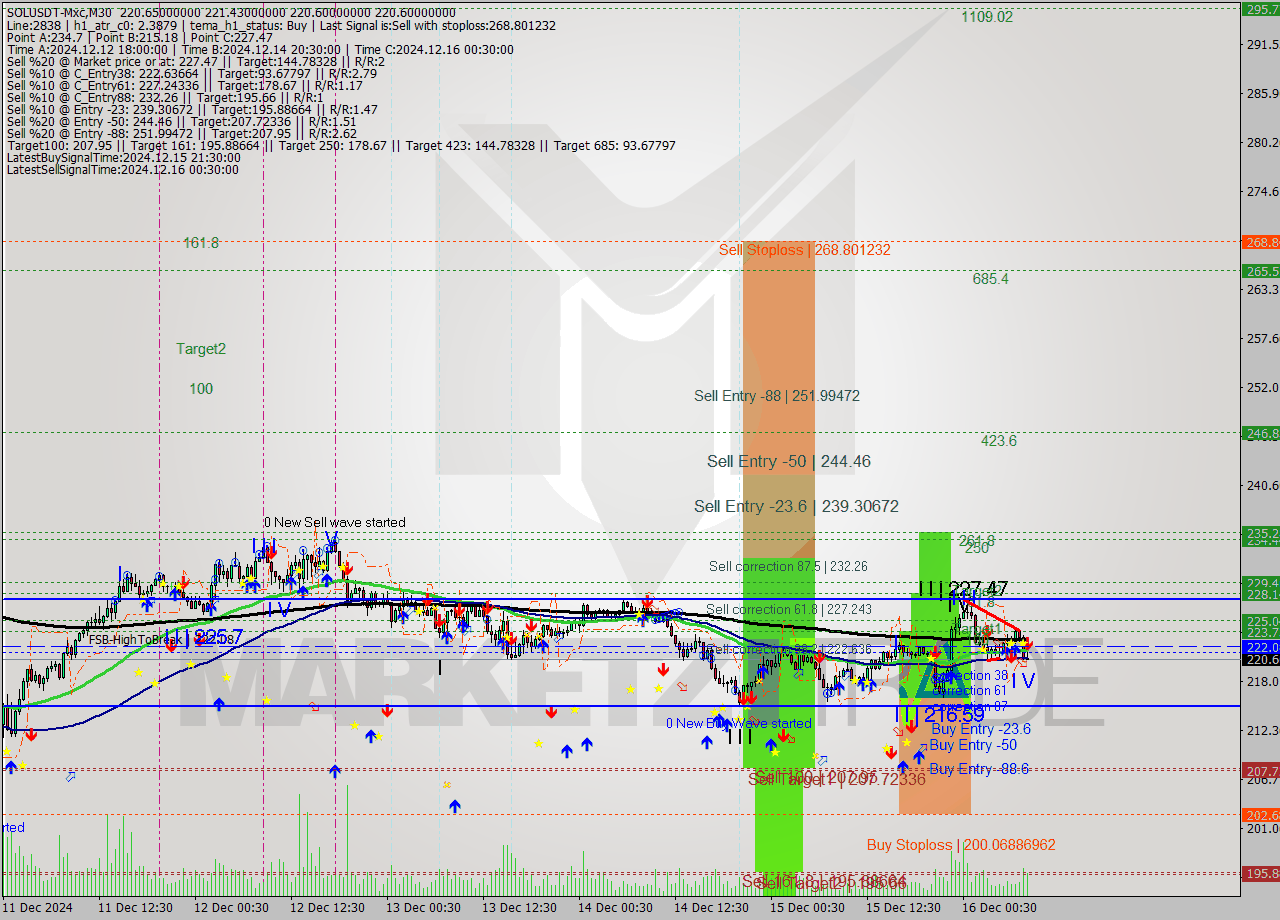Click the hollow orange sell arrow near Buy Entry -23.6
Screen dimensions: 1280x920
point(897,731)
